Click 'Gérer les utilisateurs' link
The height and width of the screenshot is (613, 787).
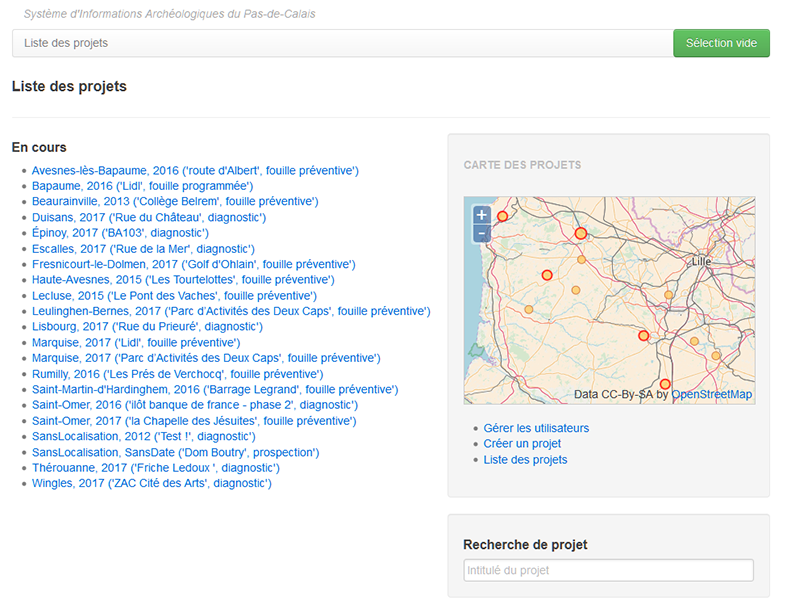(x=536, y=428)
